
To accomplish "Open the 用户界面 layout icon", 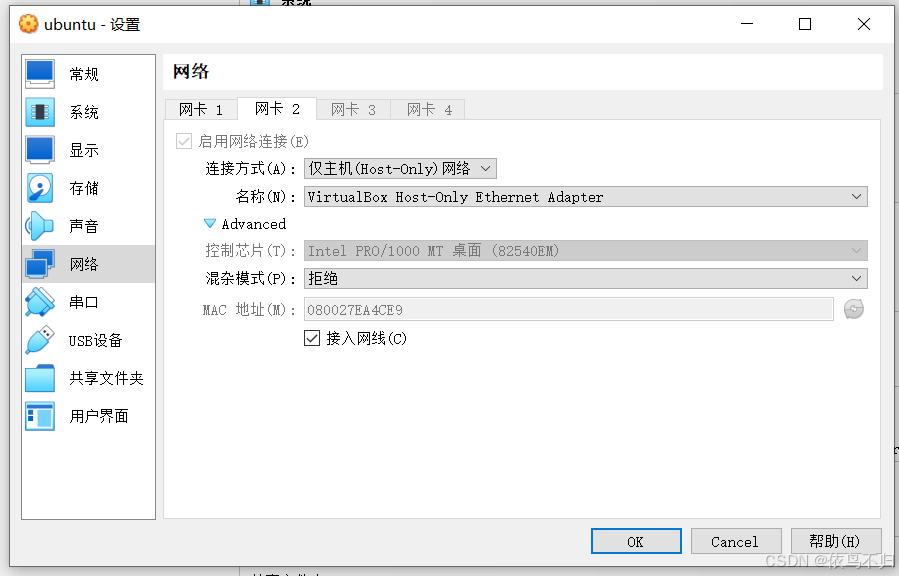I will [40, 416].
